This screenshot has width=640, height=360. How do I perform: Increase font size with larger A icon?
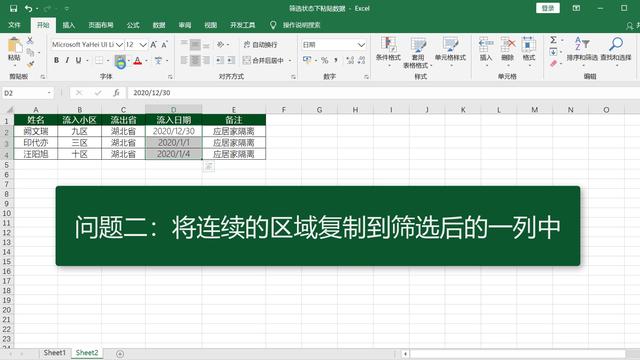153,44
